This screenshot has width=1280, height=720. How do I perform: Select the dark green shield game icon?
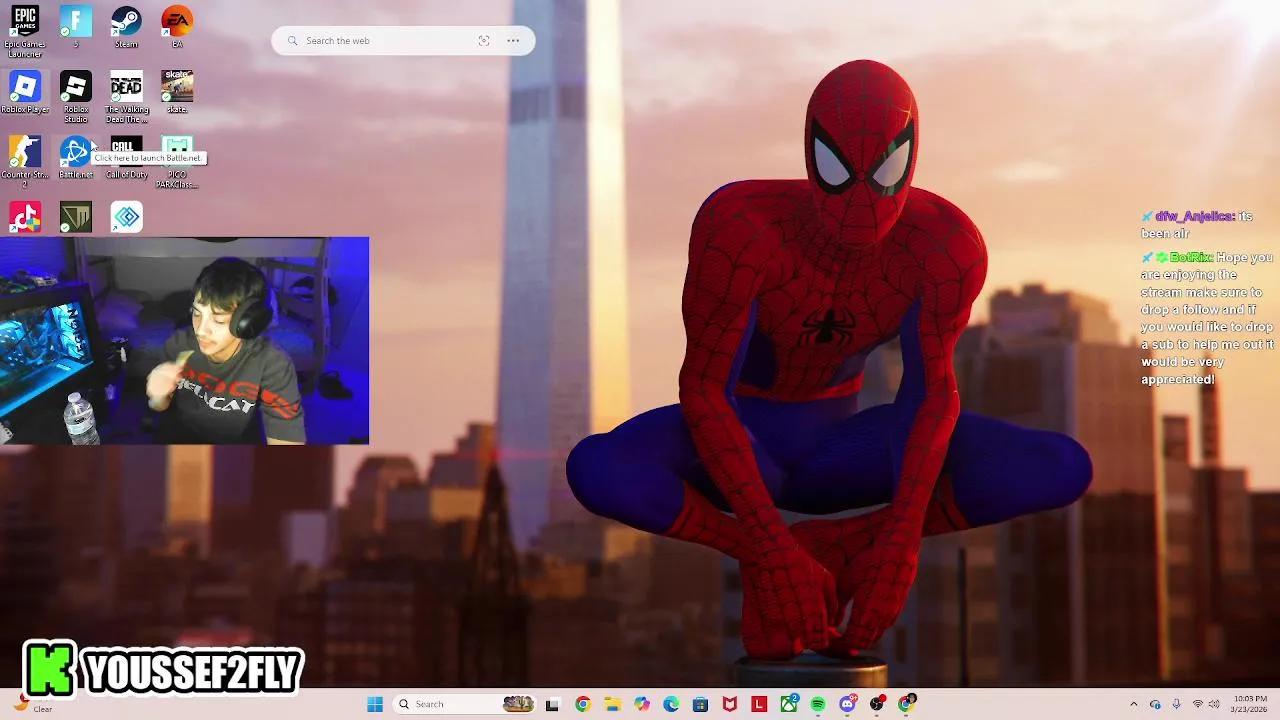(76, 217)
